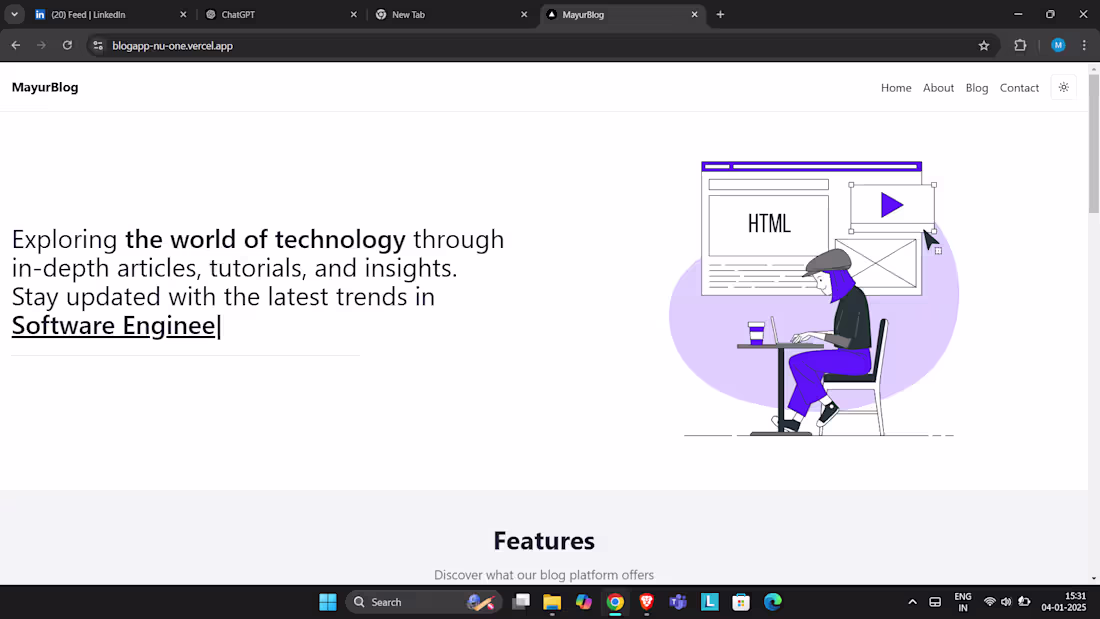1100x619 pixels.
Task: Adjust volume via the speaker tray icon
Action: click(1006, 601)
